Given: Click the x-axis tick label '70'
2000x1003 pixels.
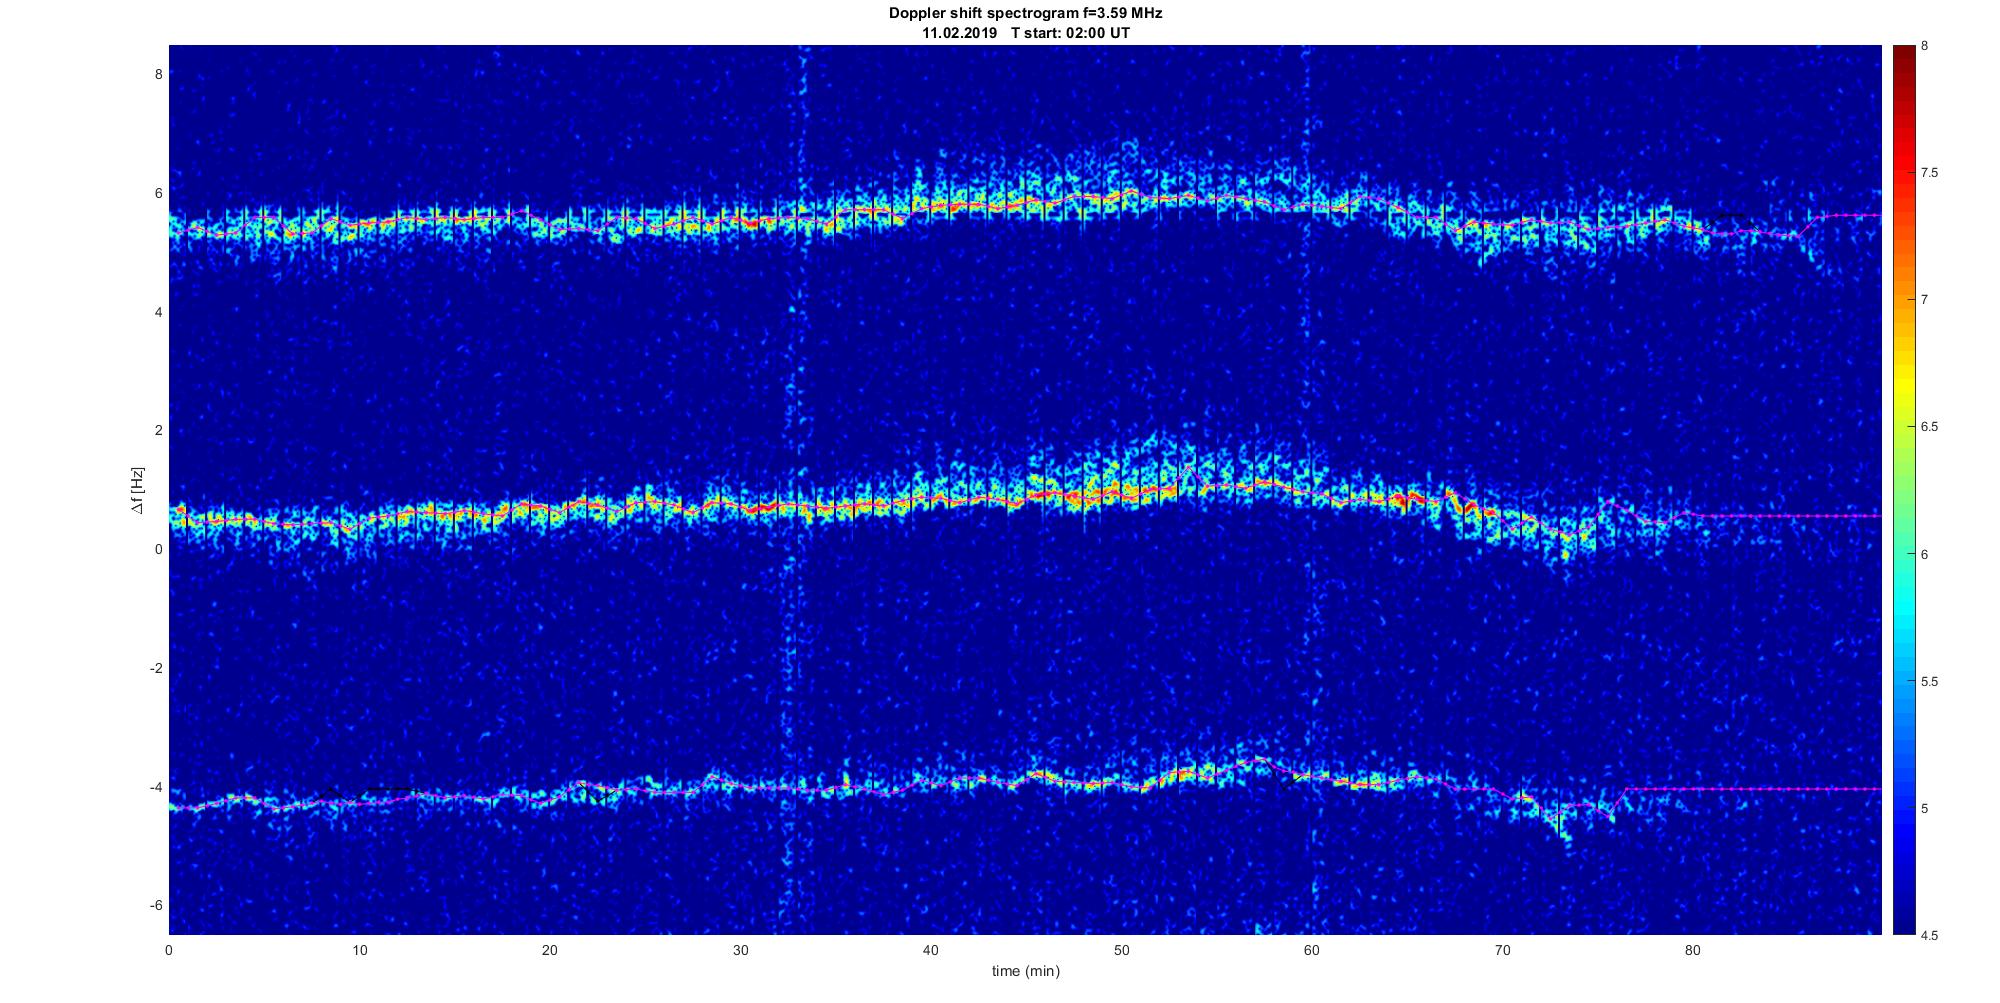Looking at the screenshot, I should pyautogui.click(x=1502, y=950).
